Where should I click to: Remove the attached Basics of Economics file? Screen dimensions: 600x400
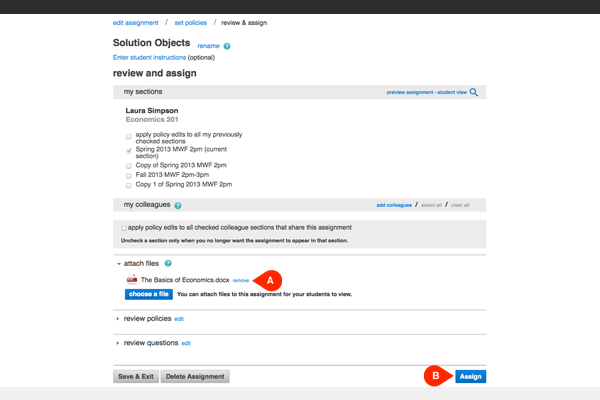click(x=241, y=280)
